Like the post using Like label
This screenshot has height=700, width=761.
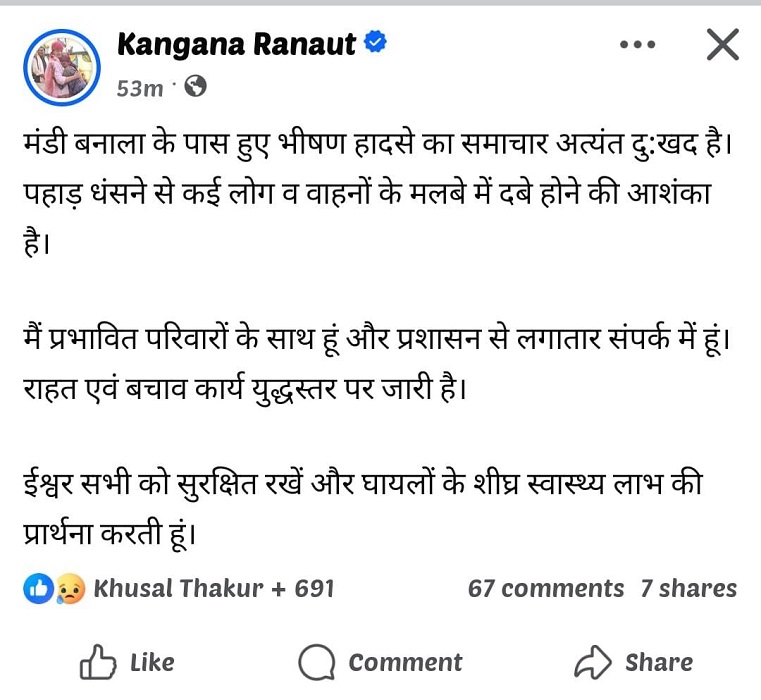(x=152, y=663)
